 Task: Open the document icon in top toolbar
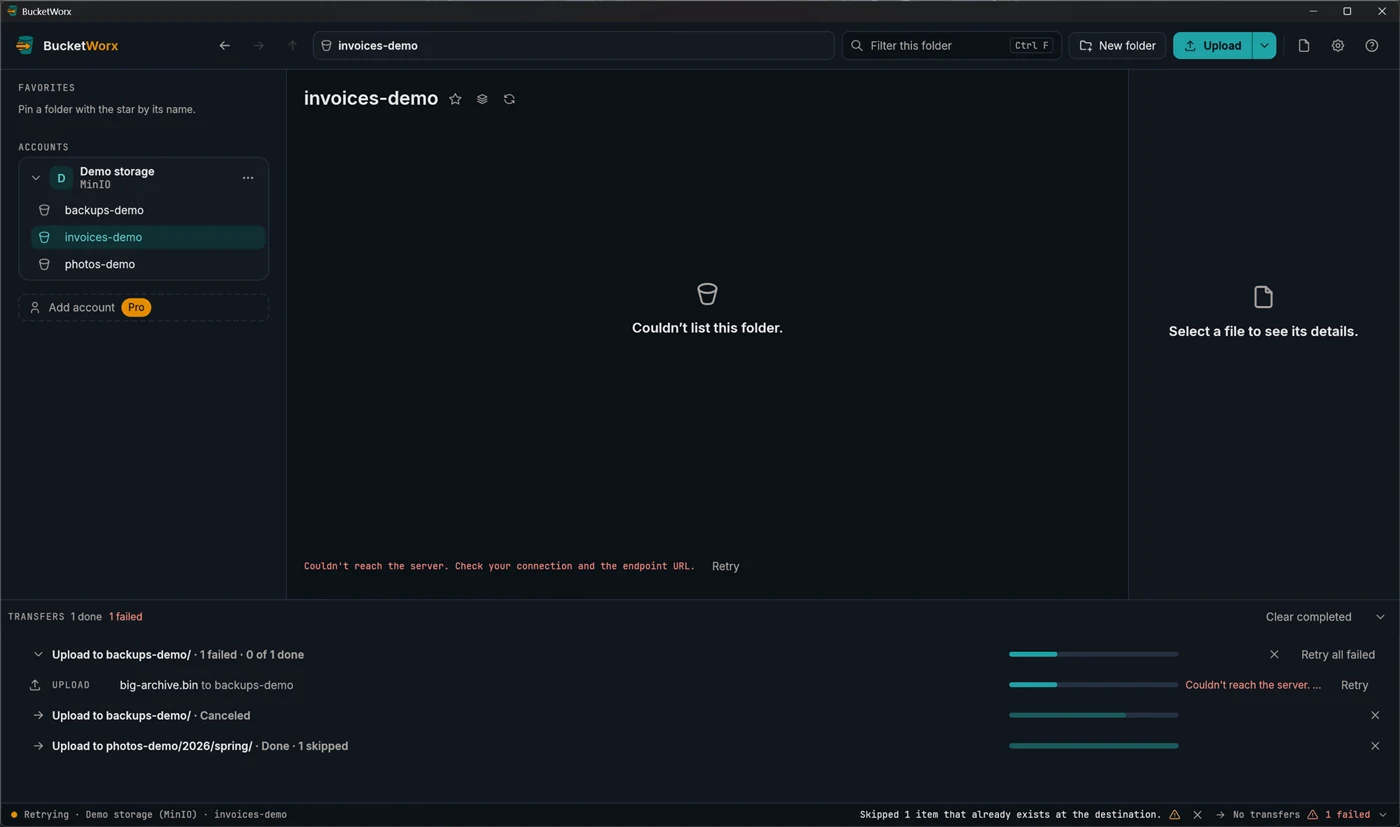[x=1304, y=46]
